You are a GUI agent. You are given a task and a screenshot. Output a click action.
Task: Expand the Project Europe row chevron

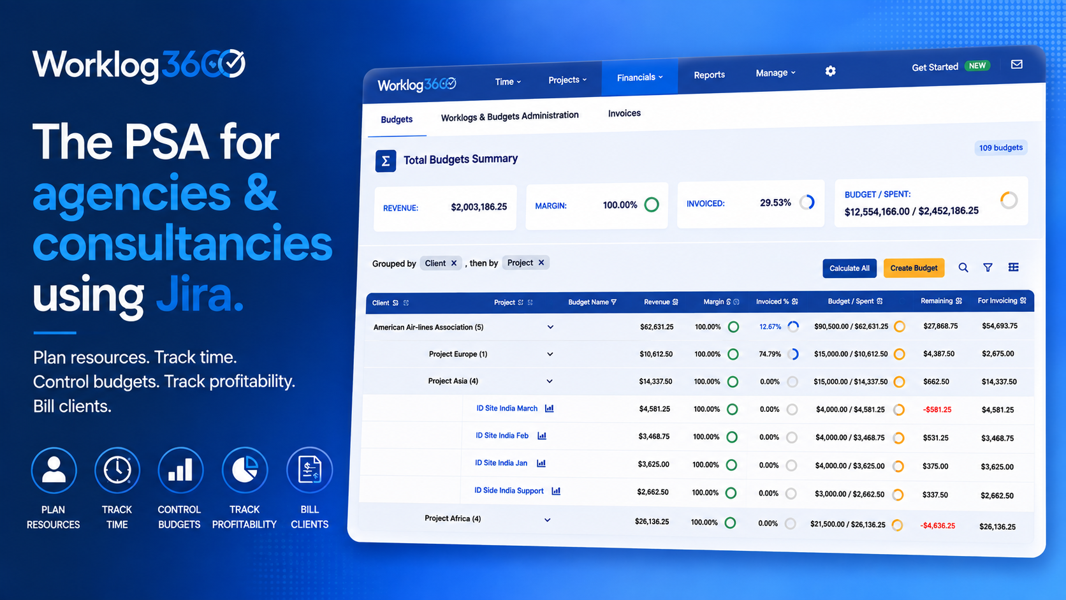tap(550, 354)
